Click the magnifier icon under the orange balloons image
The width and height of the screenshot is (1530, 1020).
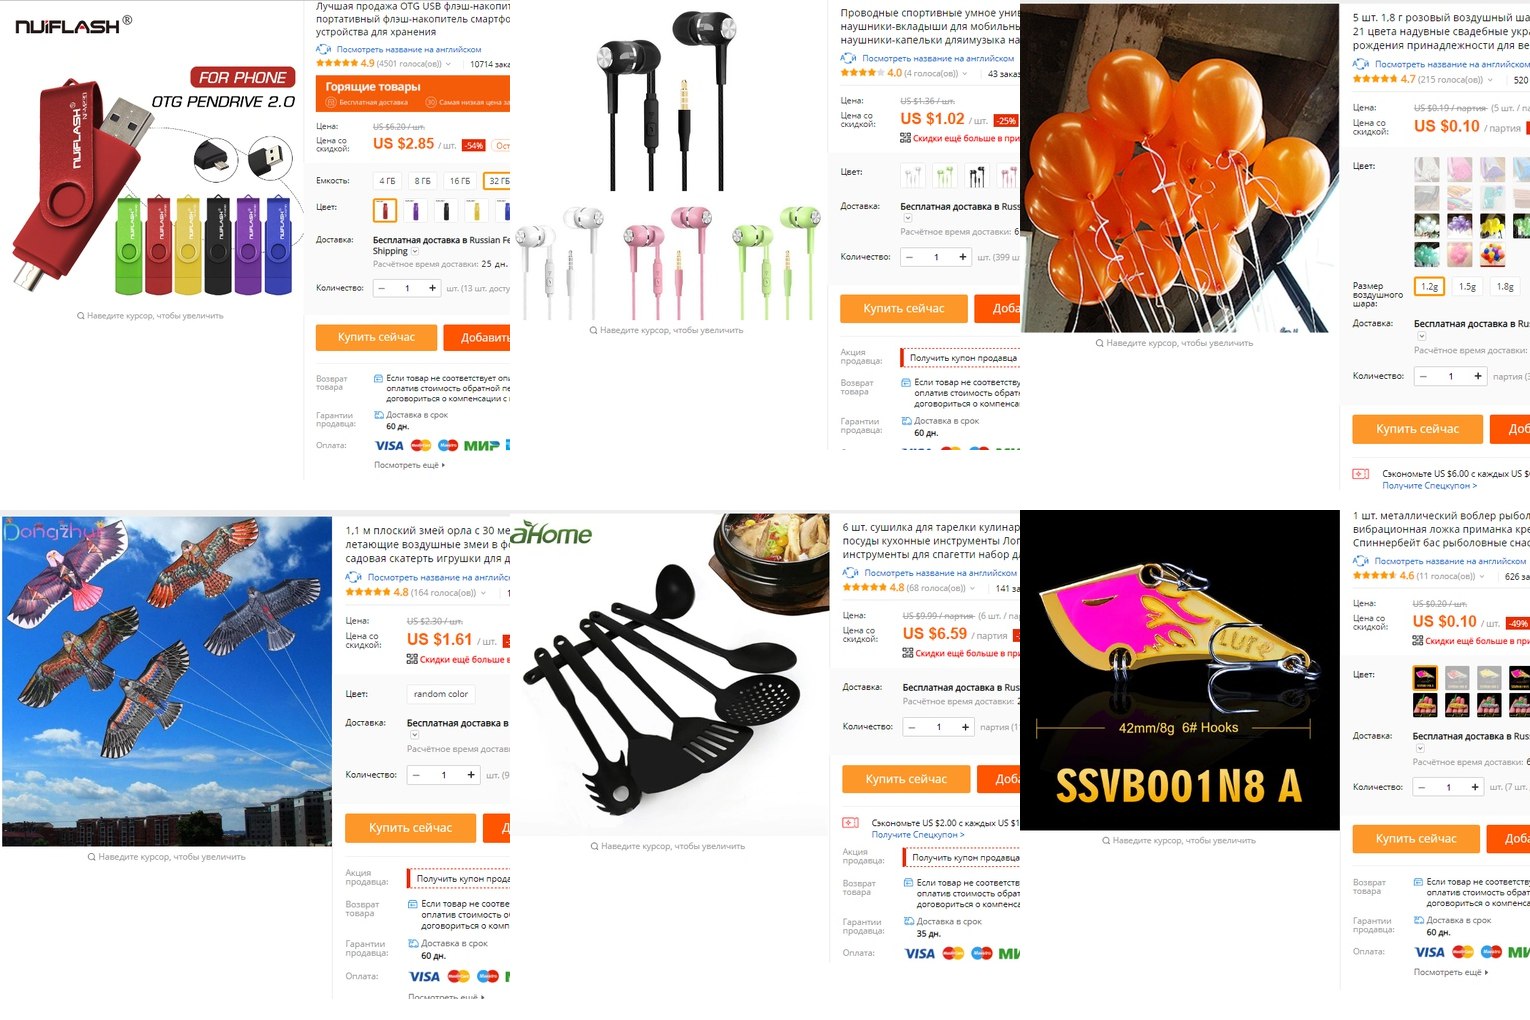pyautogui.click(x=1100, y=343)
